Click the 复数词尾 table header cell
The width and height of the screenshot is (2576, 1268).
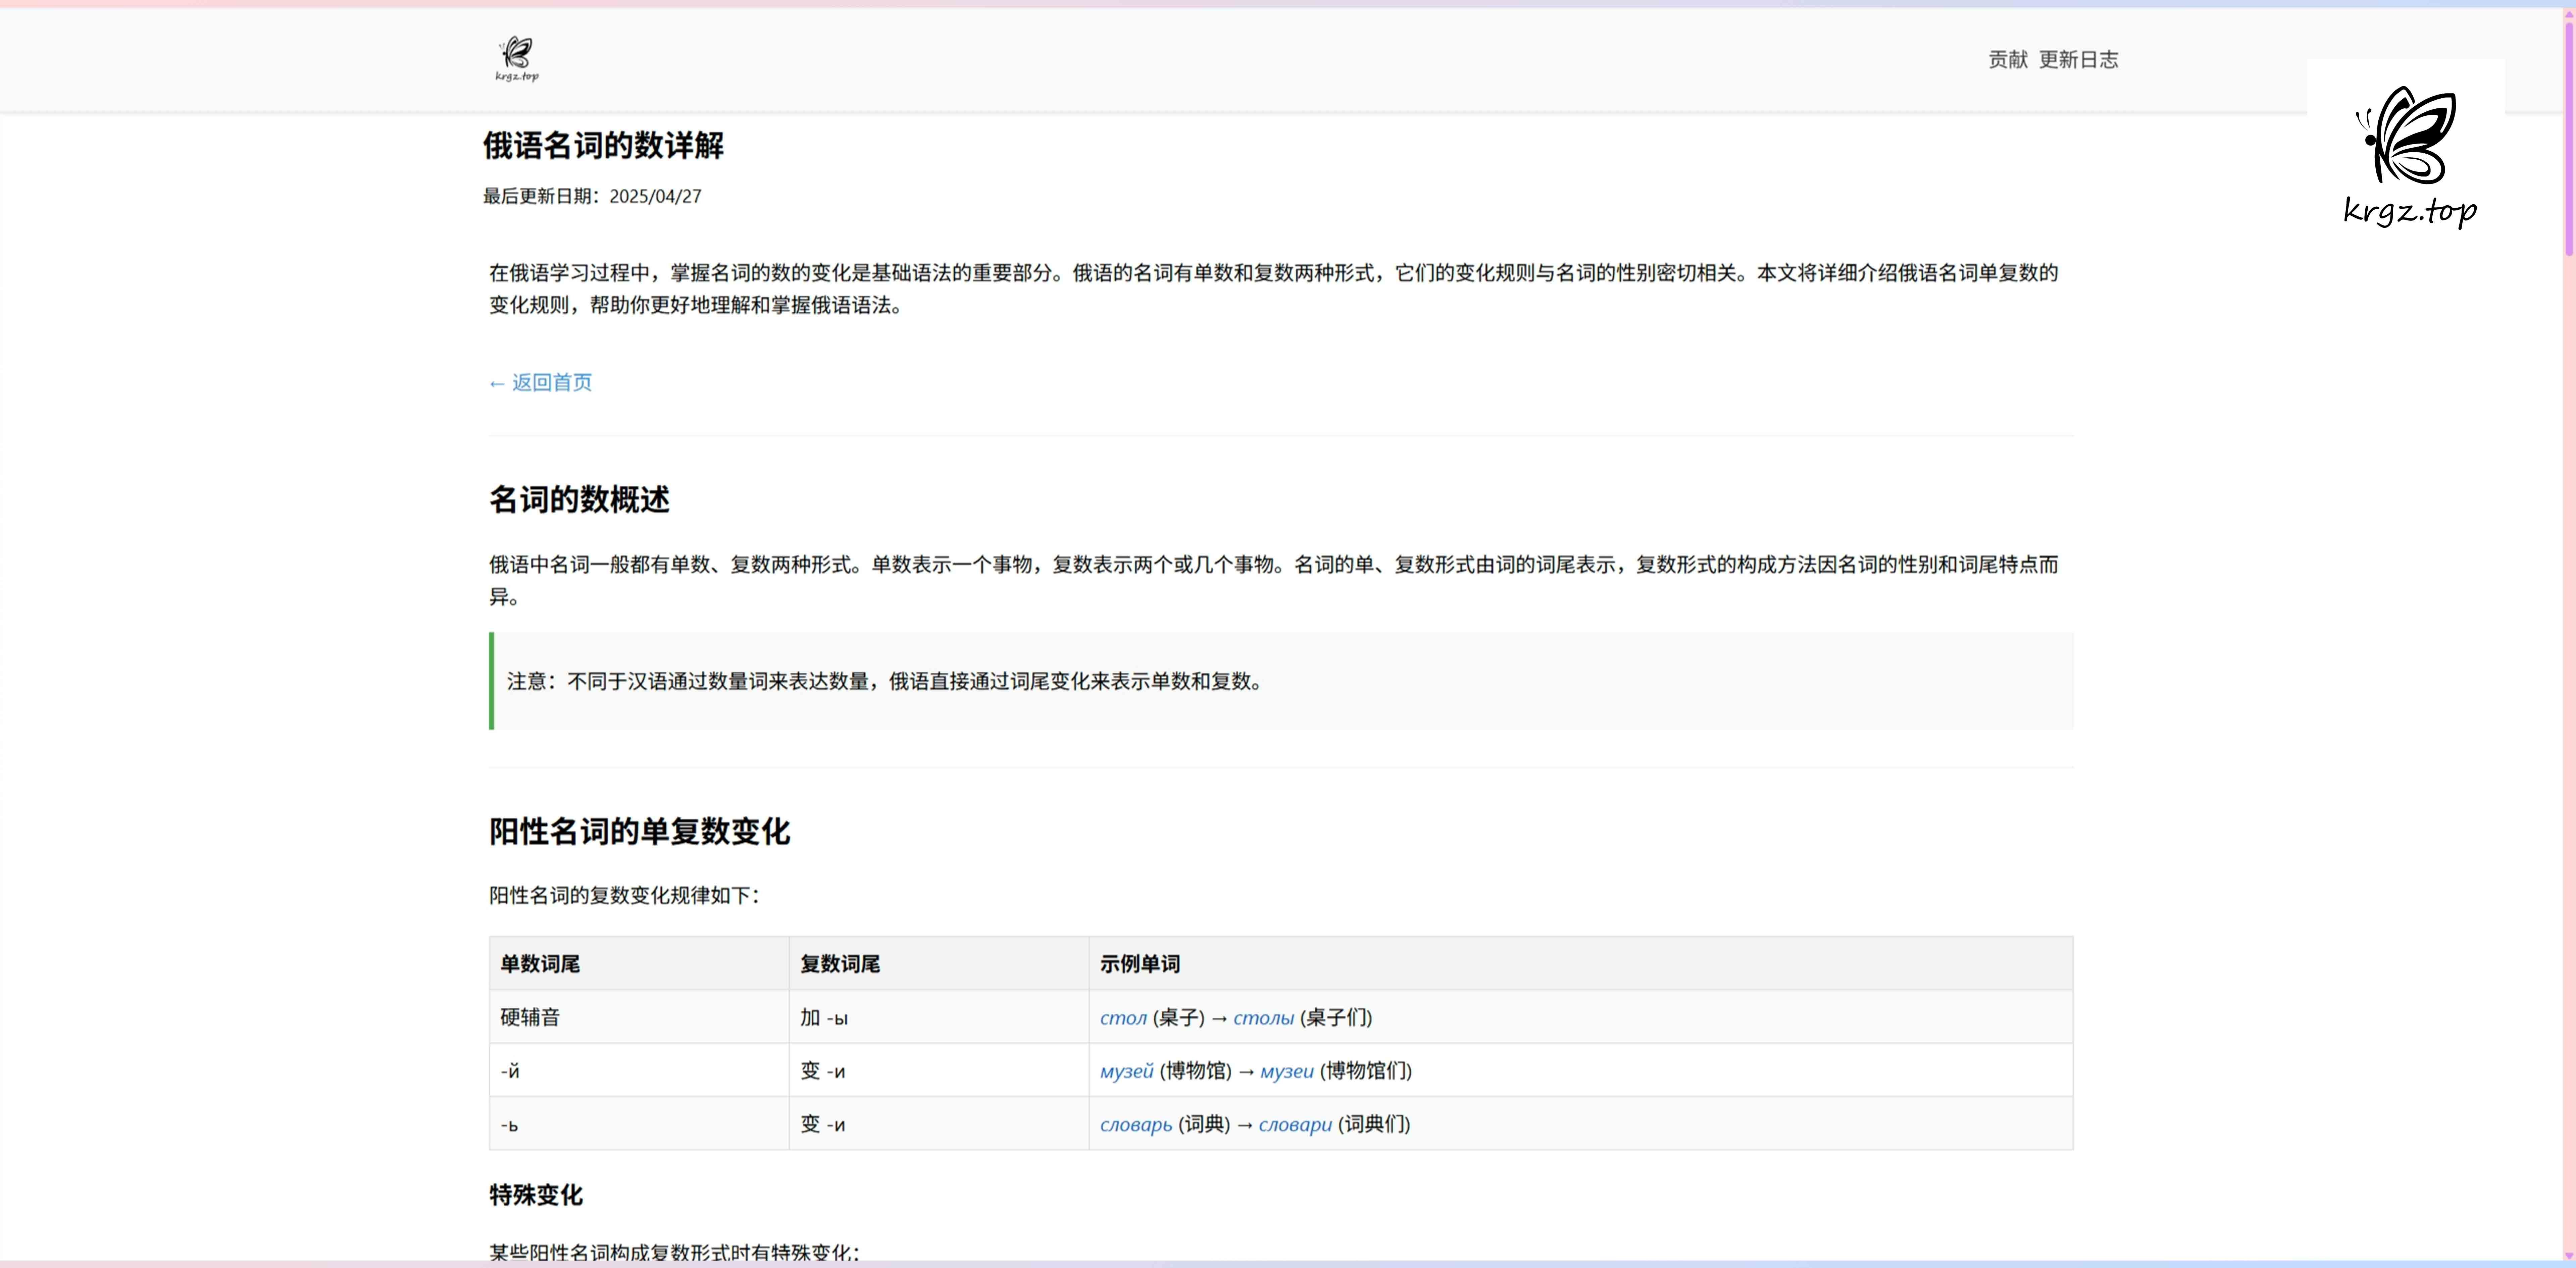(839, 964)
